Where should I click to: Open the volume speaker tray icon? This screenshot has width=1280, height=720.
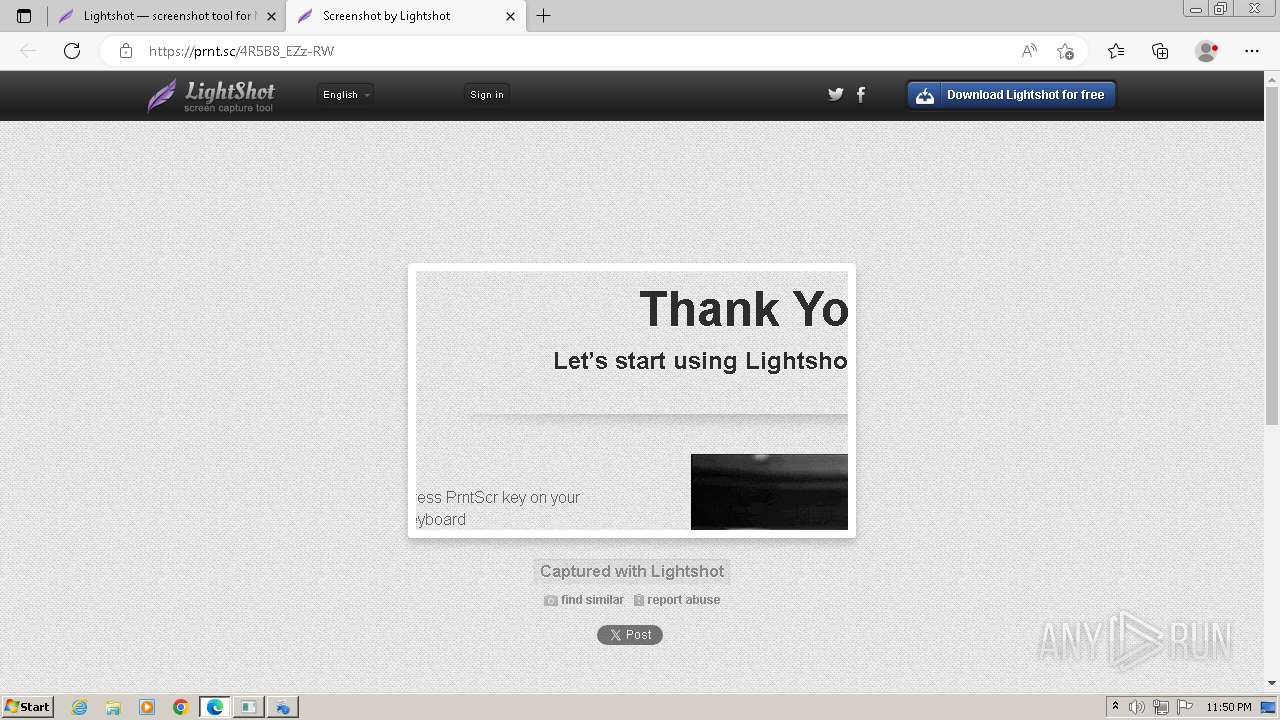click(x=1137, y=707)
